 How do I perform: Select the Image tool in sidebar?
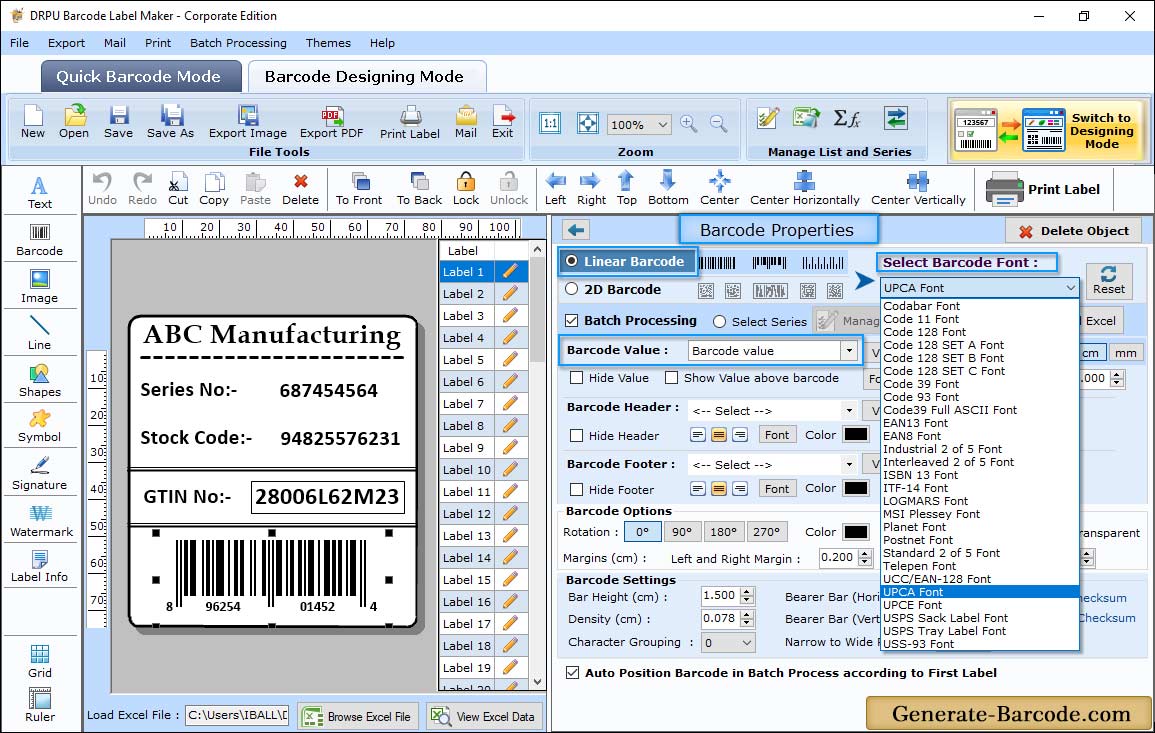(x=40, y=287)
